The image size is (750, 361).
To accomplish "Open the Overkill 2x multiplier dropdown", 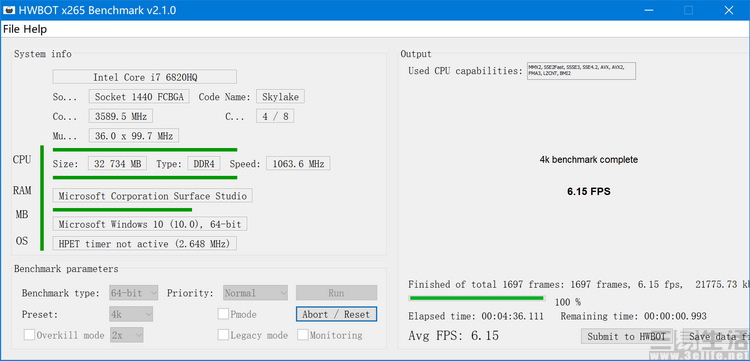I will 127,335.
